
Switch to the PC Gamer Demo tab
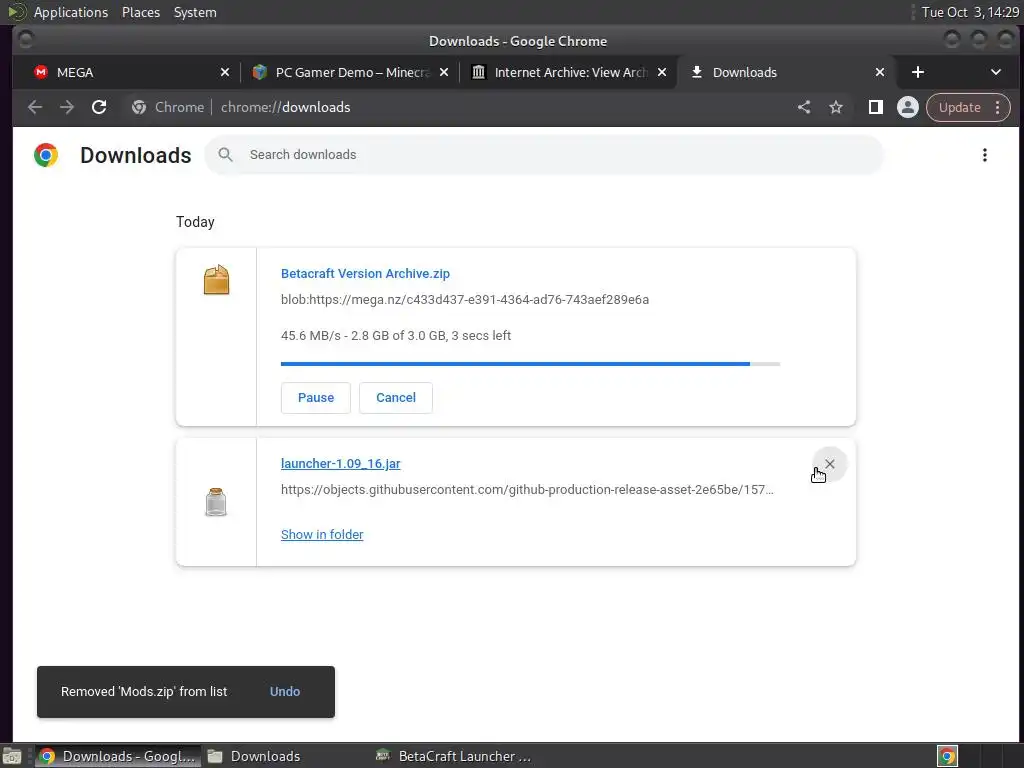coord(351,72)
